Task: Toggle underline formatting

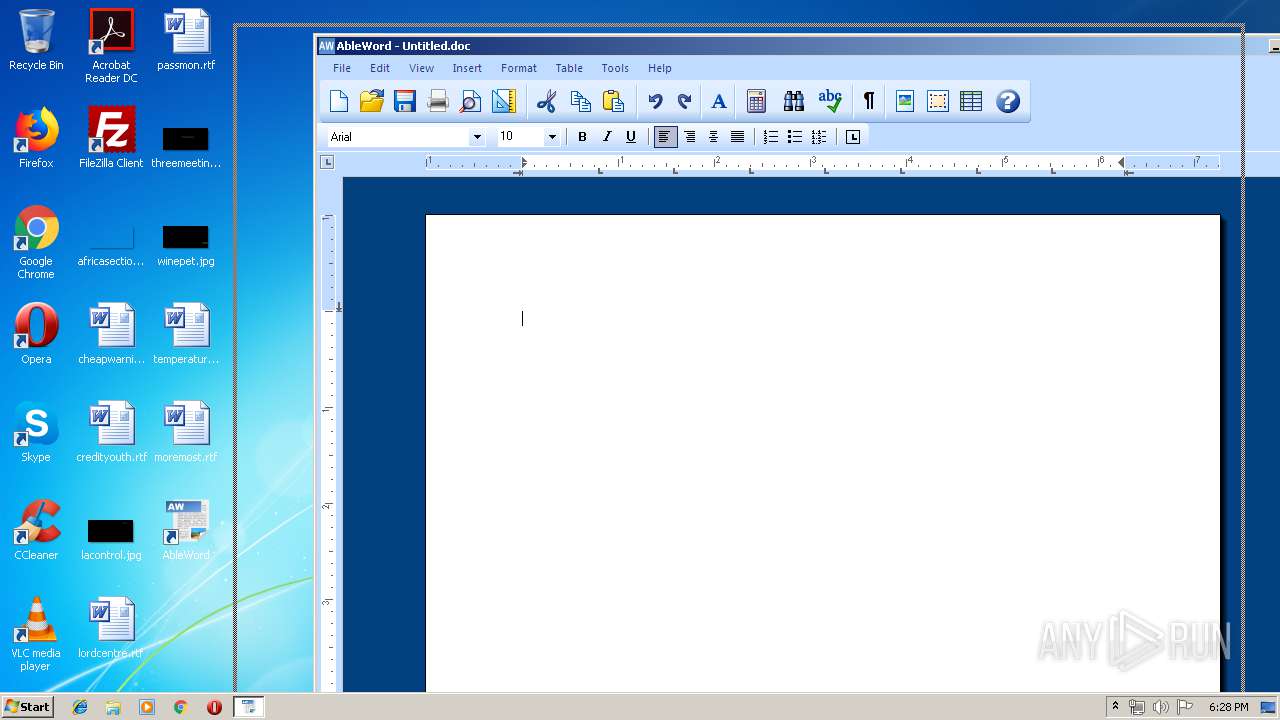Action: [630, 137]
